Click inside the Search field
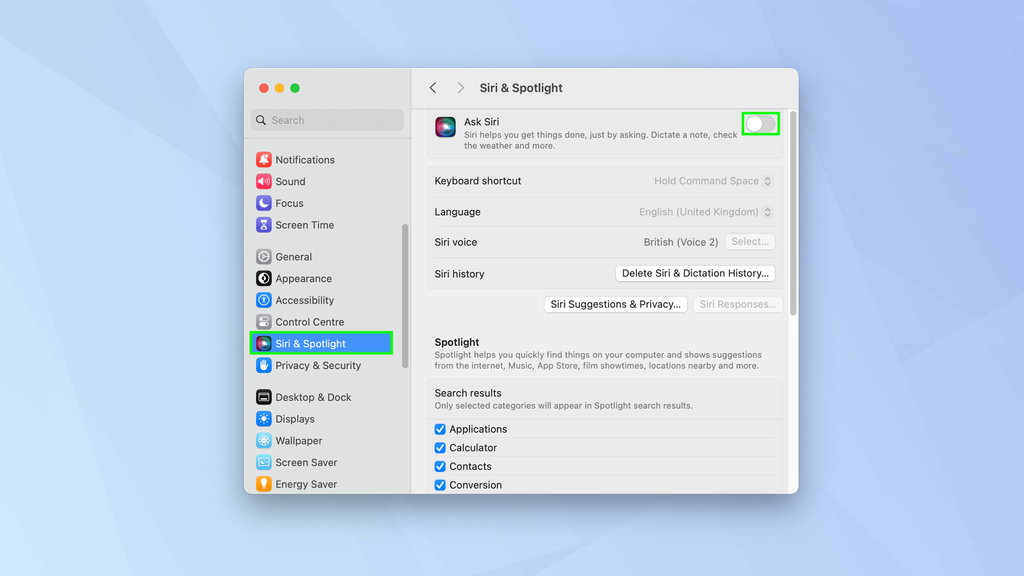The image size is (1024, 576). [327, 120]
